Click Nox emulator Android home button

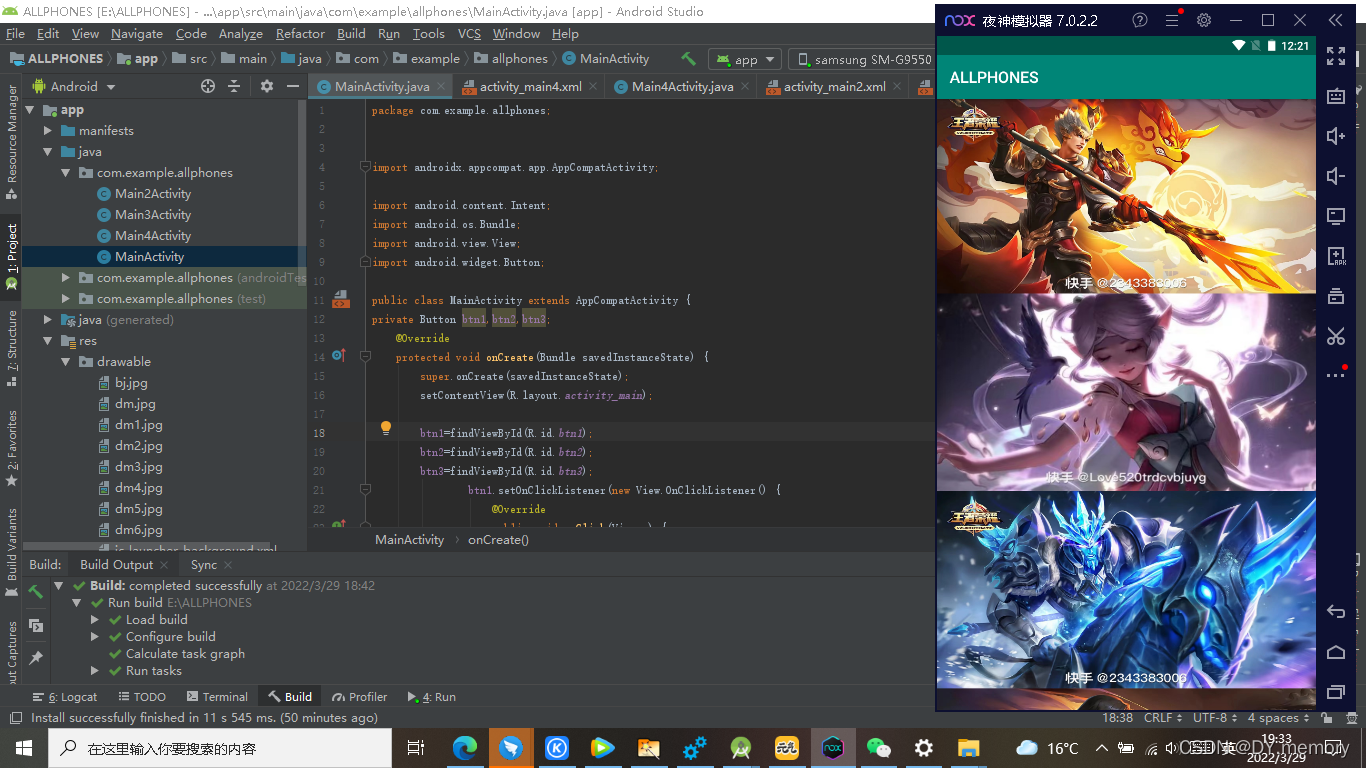[x=1335, y=652]
